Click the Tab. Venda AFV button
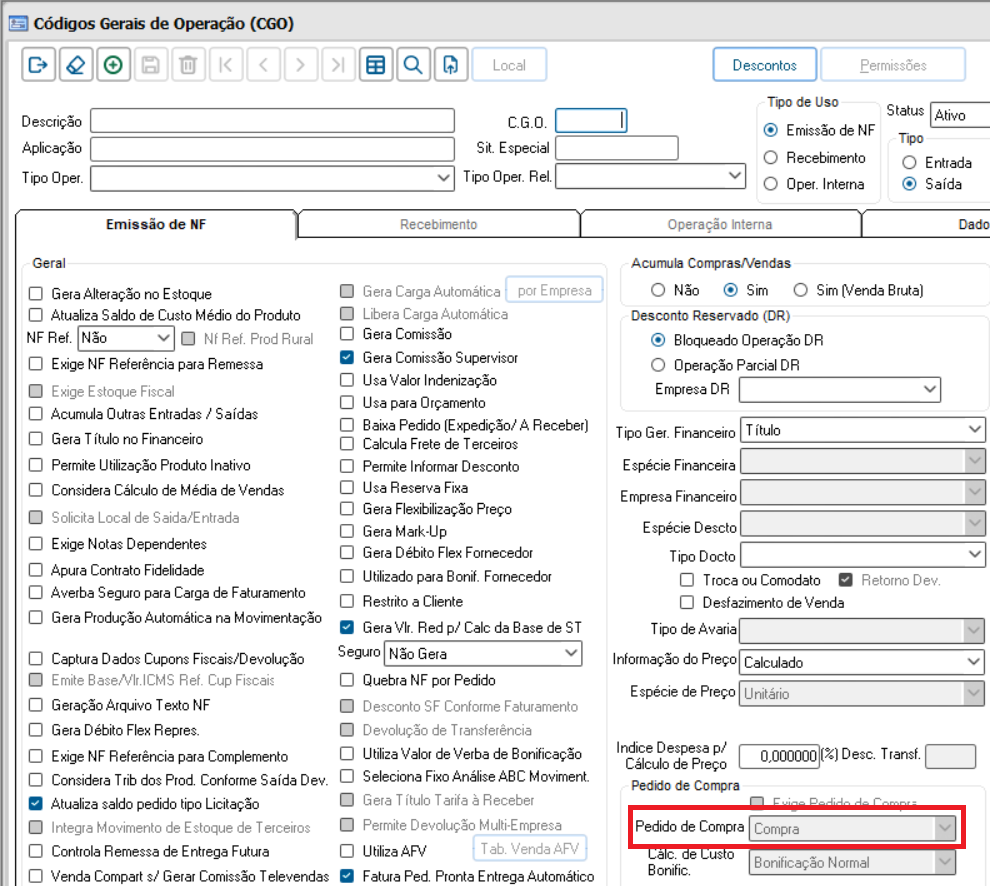 [530, 848]
